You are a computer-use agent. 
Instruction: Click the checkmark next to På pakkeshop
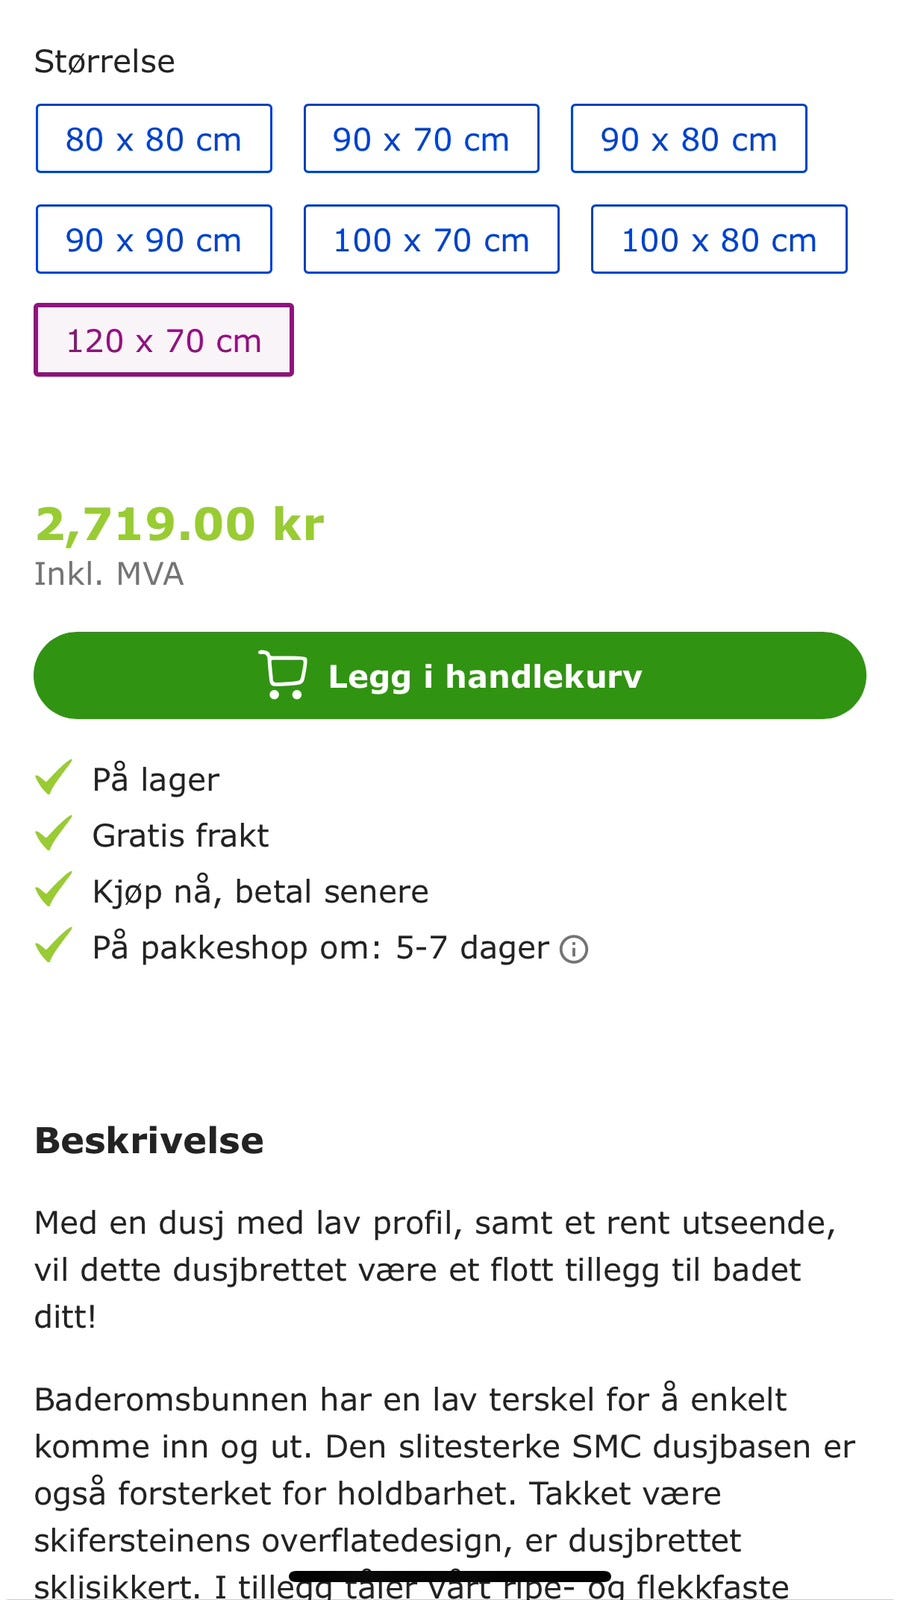tap(52, 946)
